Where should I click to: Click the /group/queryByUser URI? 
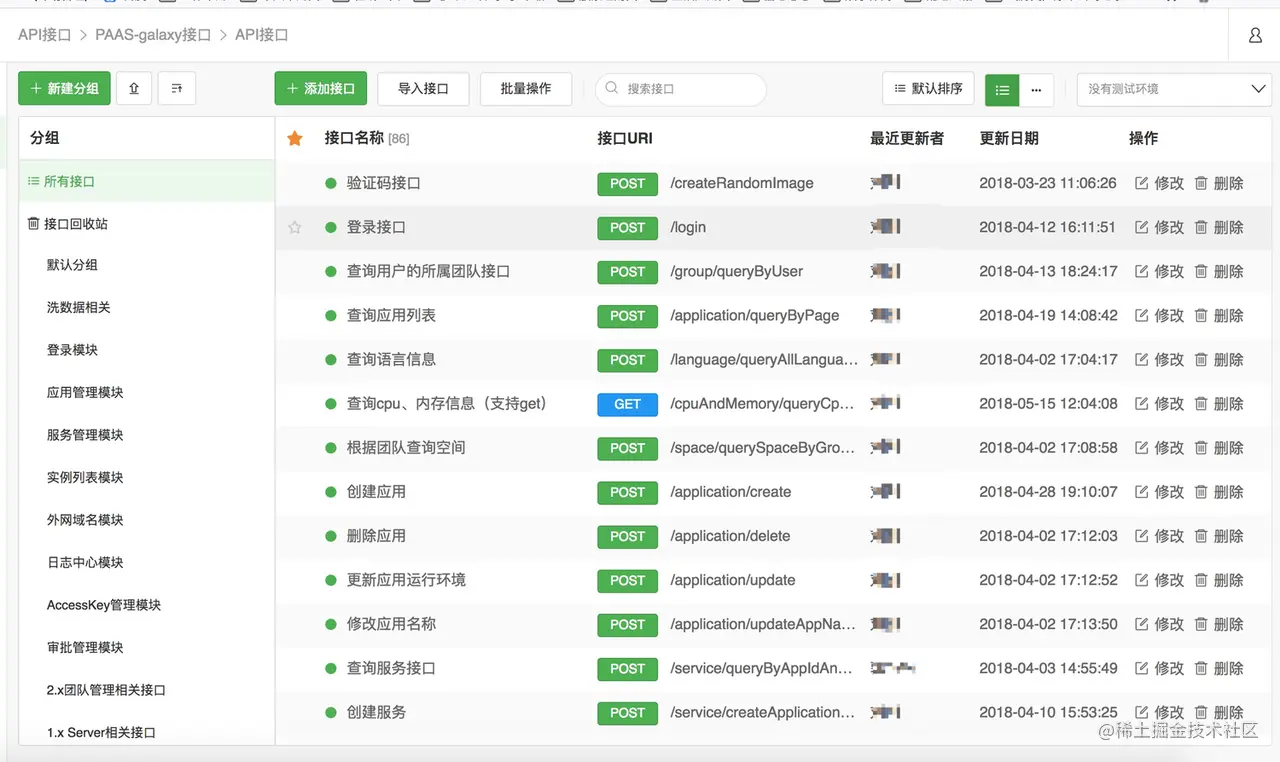pos(737,271)
